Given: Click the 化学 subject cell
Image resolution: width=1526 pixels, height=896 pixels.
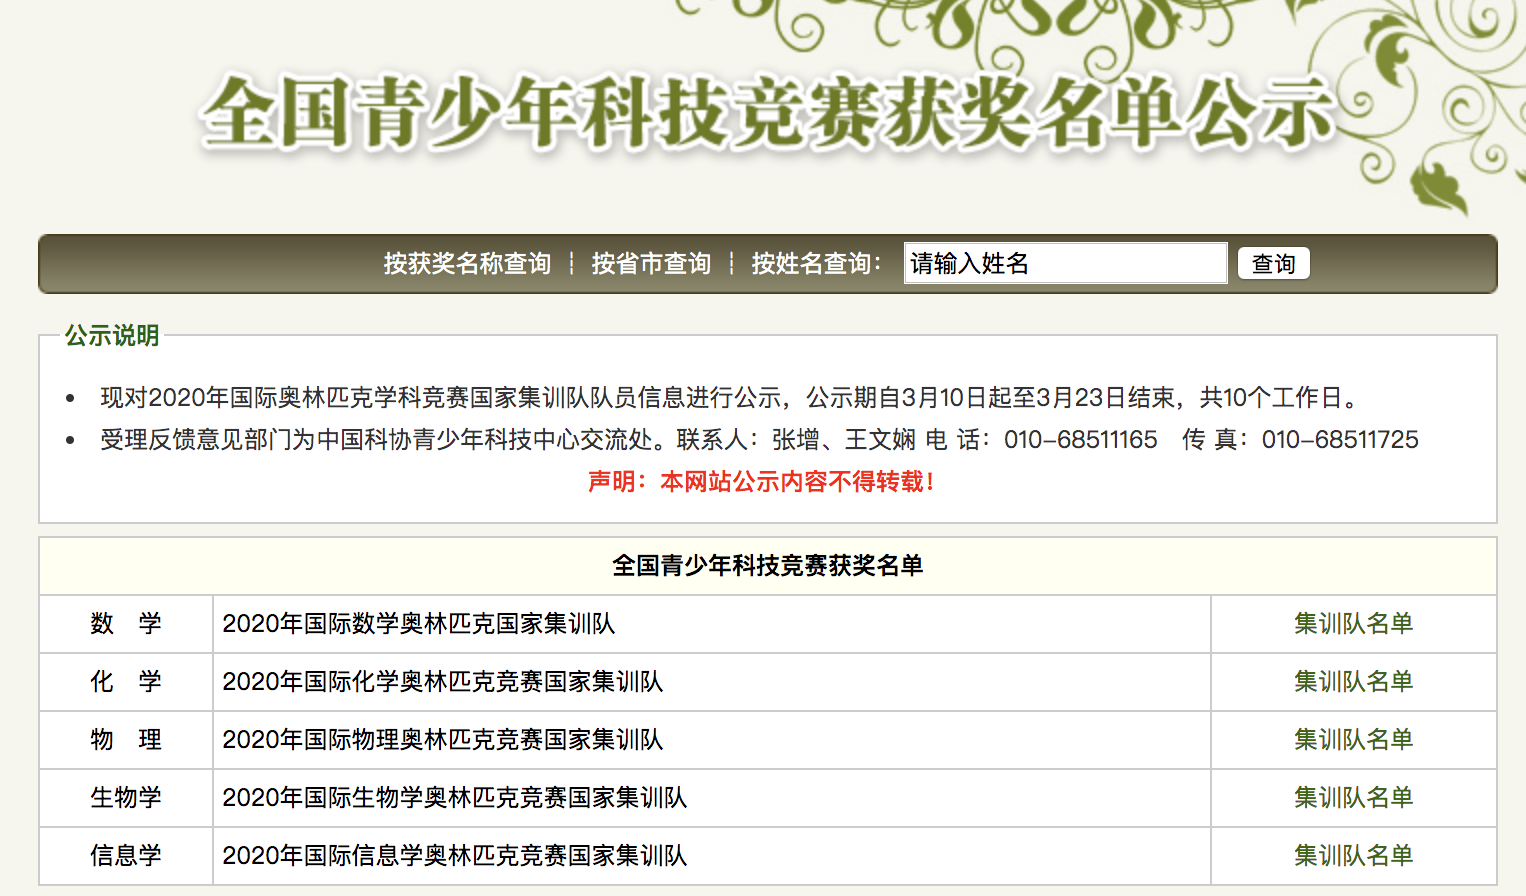Looking at the screenshot, I should pyautogui.click(x=126, y=682).
